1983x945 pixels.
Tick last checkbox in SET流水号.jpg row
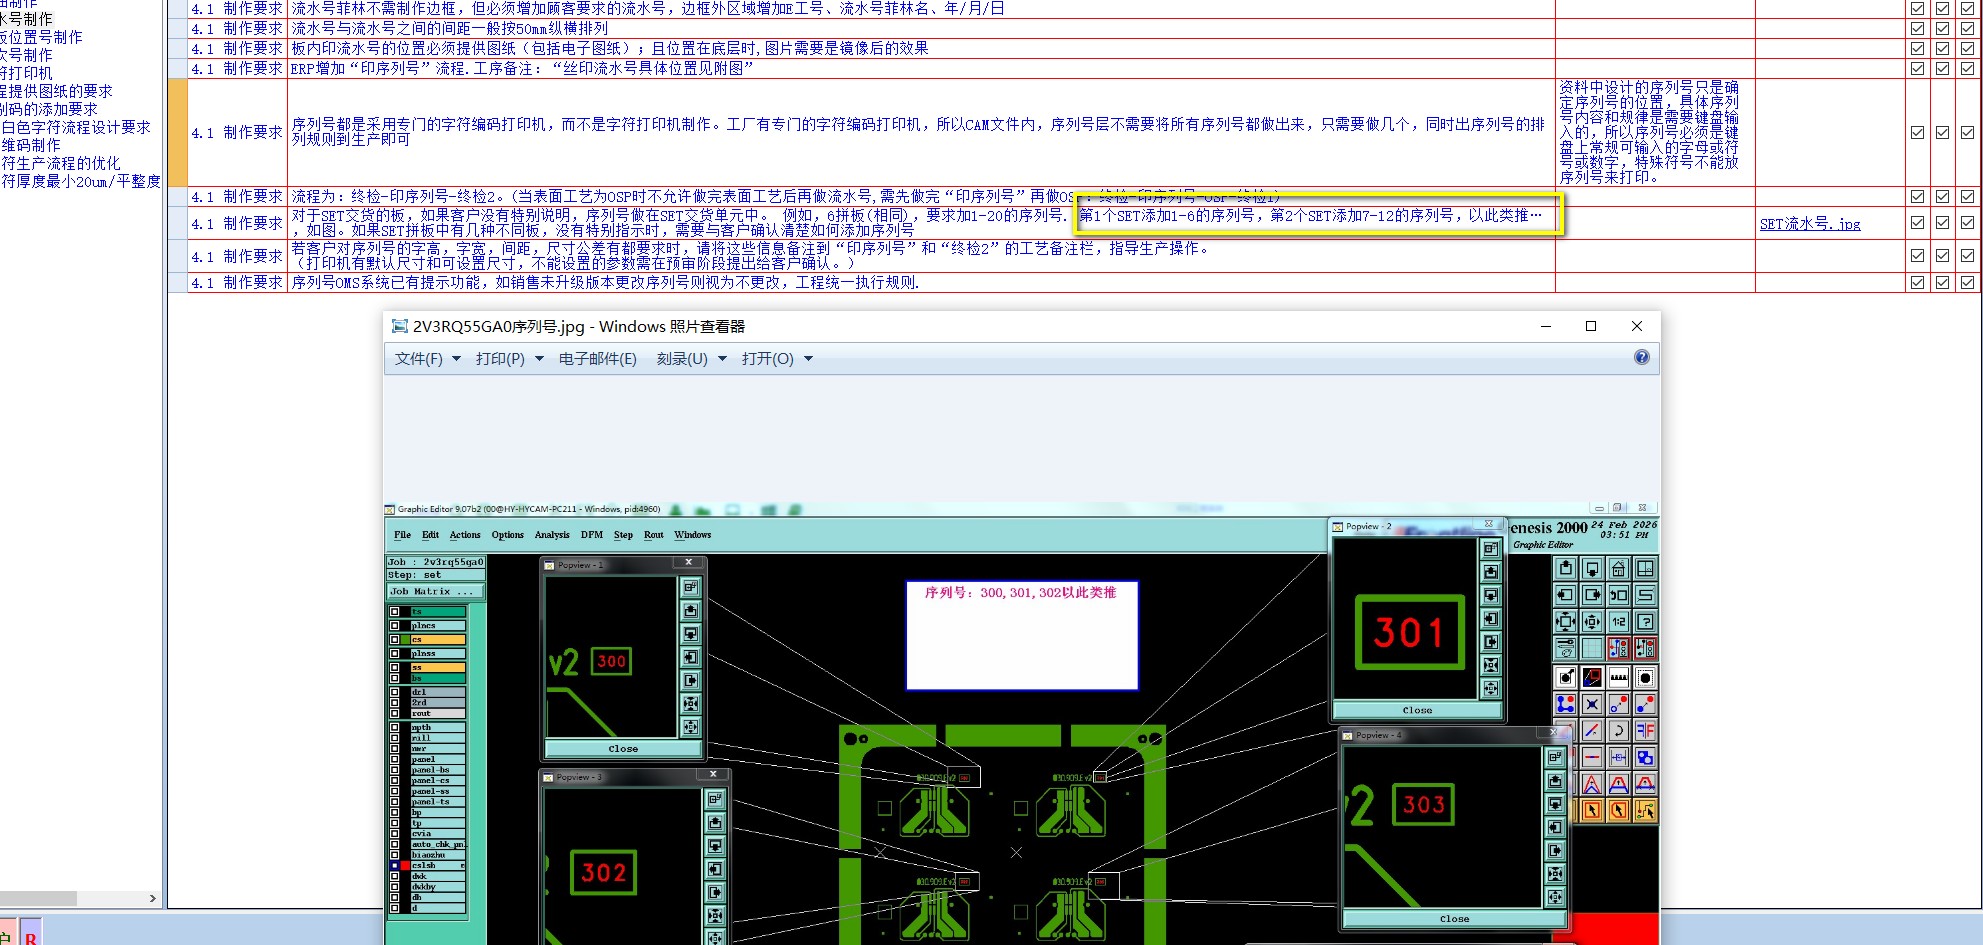1967,223
